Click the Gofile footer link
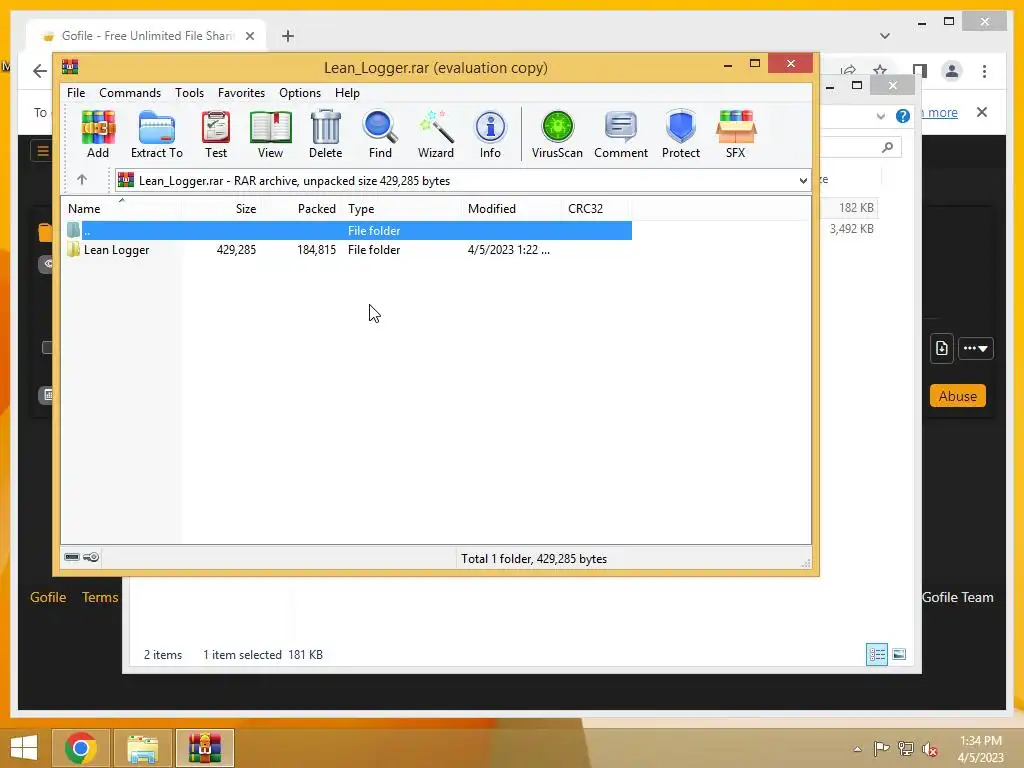Screen dimensions: 1024x768 pos(48,597)
